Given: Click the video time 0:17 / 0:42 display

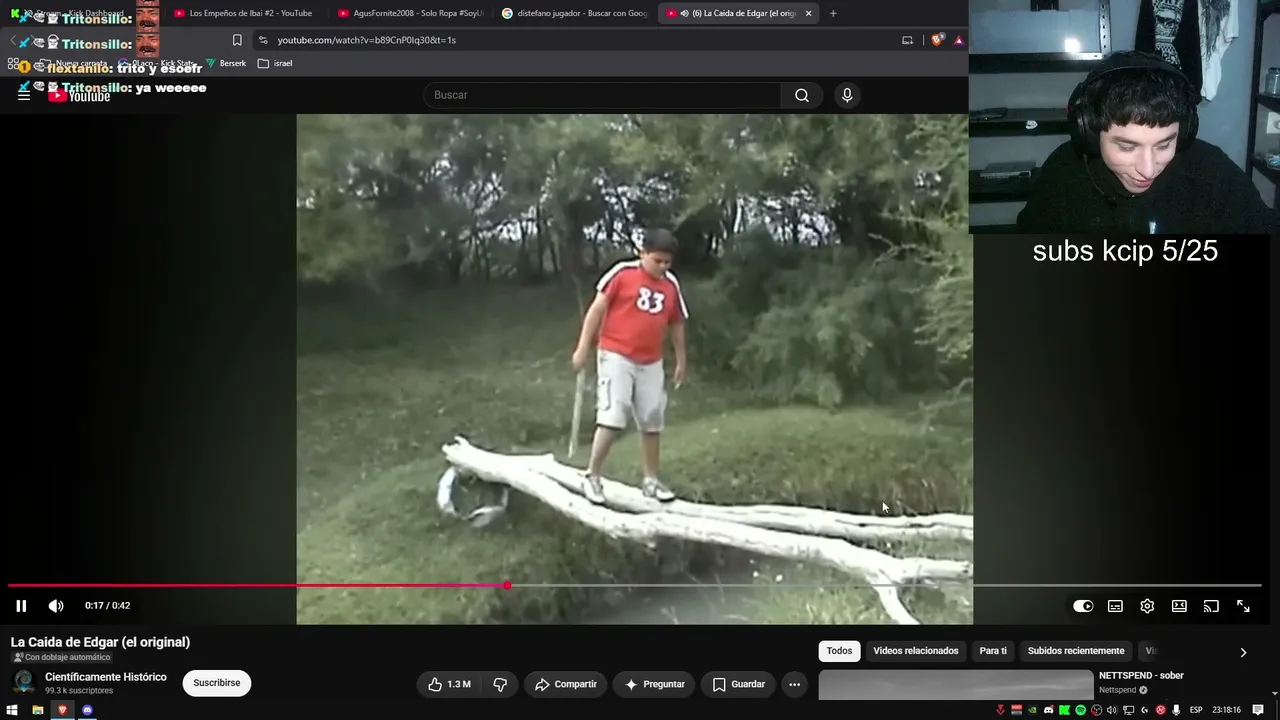Looking at the screenshot, I should pos(107,606).
